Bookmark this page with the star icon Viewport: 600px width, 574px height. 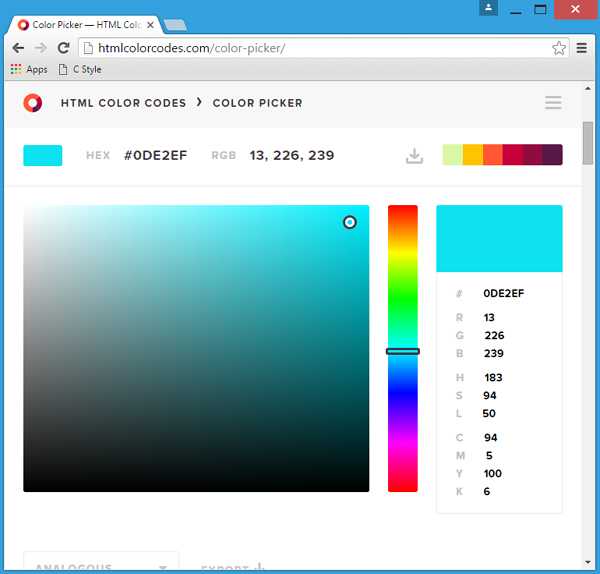coord(559,48)
